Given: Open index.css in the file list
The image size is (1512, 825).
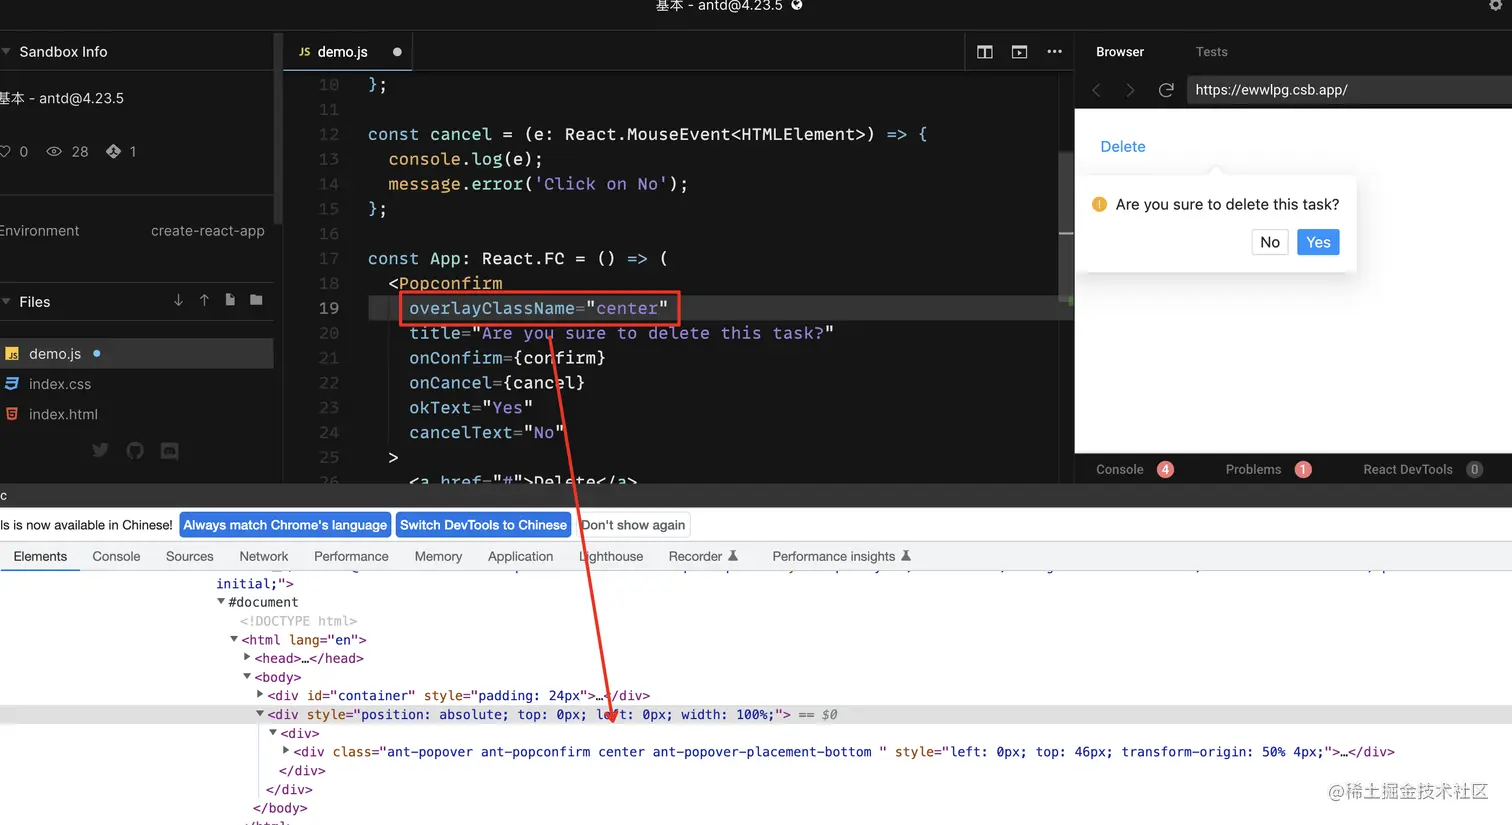Looking at the screenshot, I should pyautogui.click(x=60, y=384).
